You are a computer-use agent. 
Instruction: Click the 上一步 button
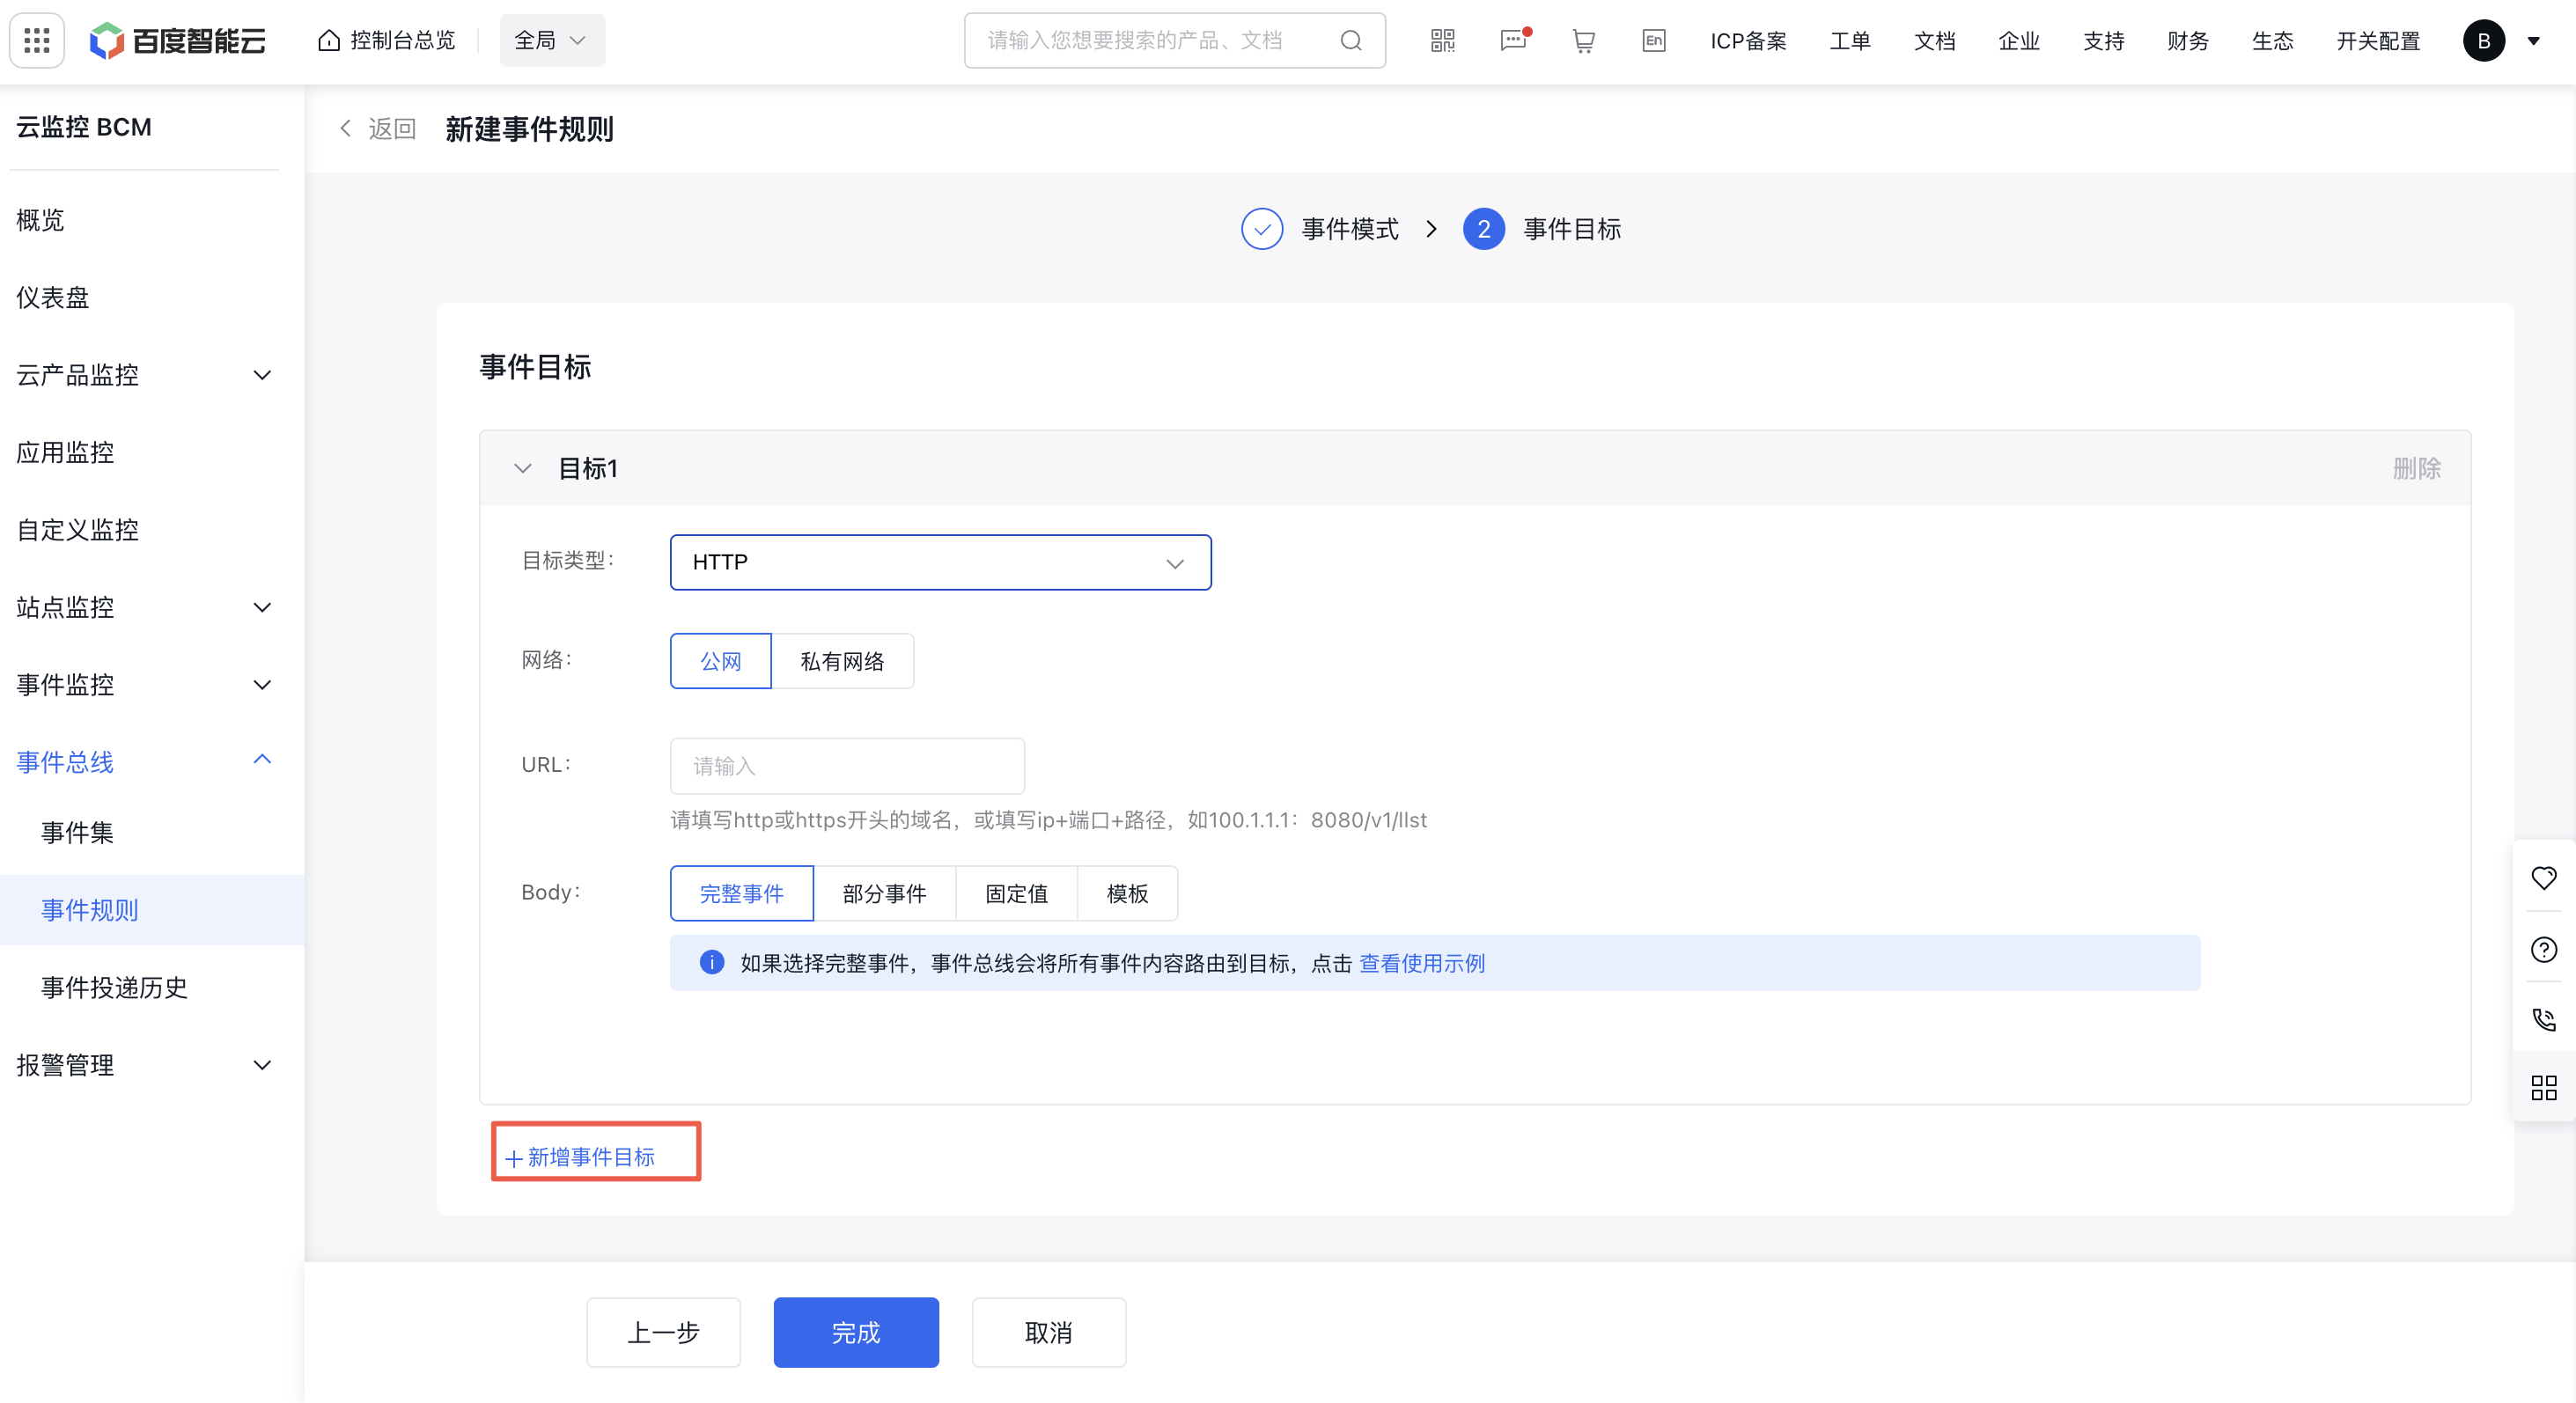click(x=663, y=1332)
